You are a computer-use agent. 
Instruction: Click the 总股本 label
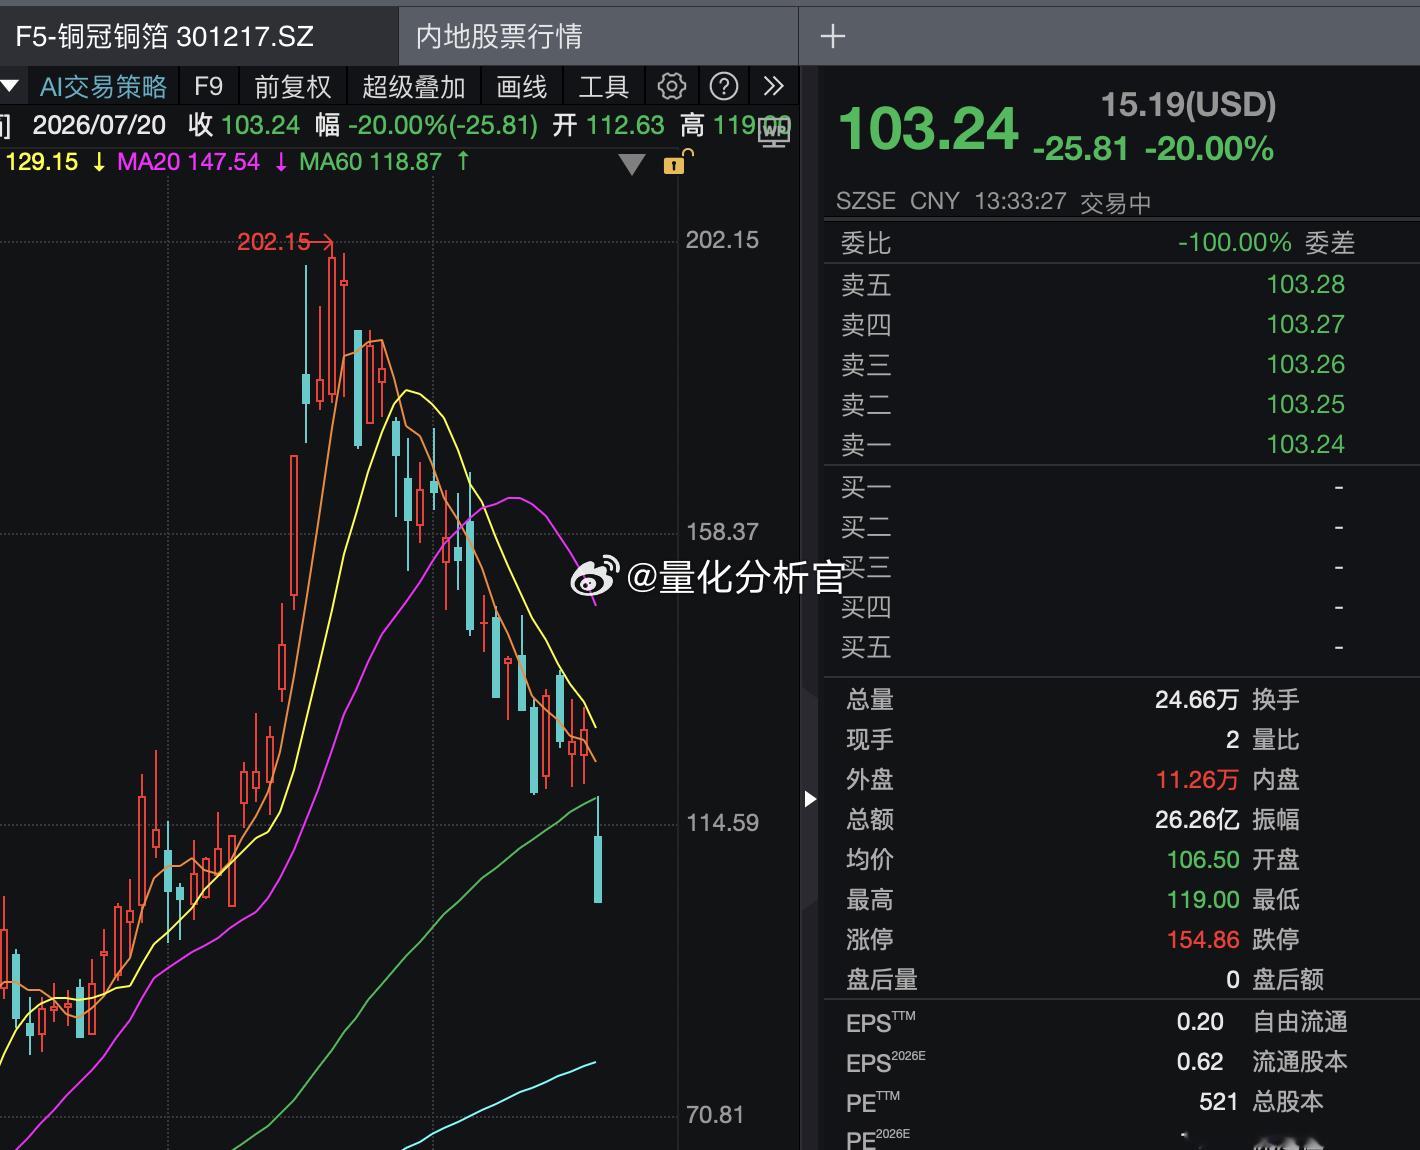click(x=1288, y=1102)
